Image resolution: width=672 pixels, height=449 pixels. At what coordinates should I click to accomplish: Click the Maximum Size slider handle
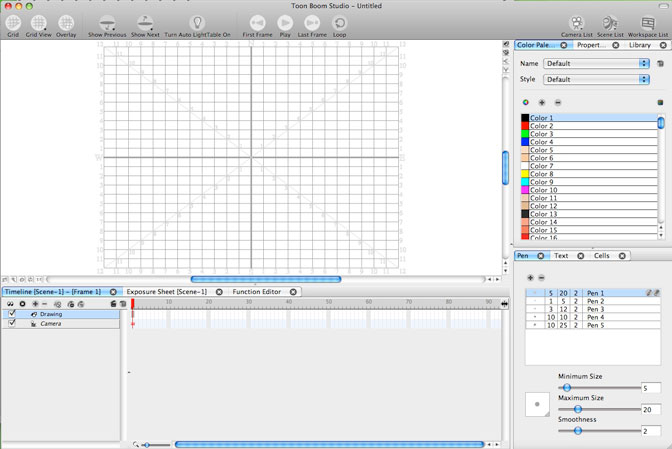click(x=577, y=409)
